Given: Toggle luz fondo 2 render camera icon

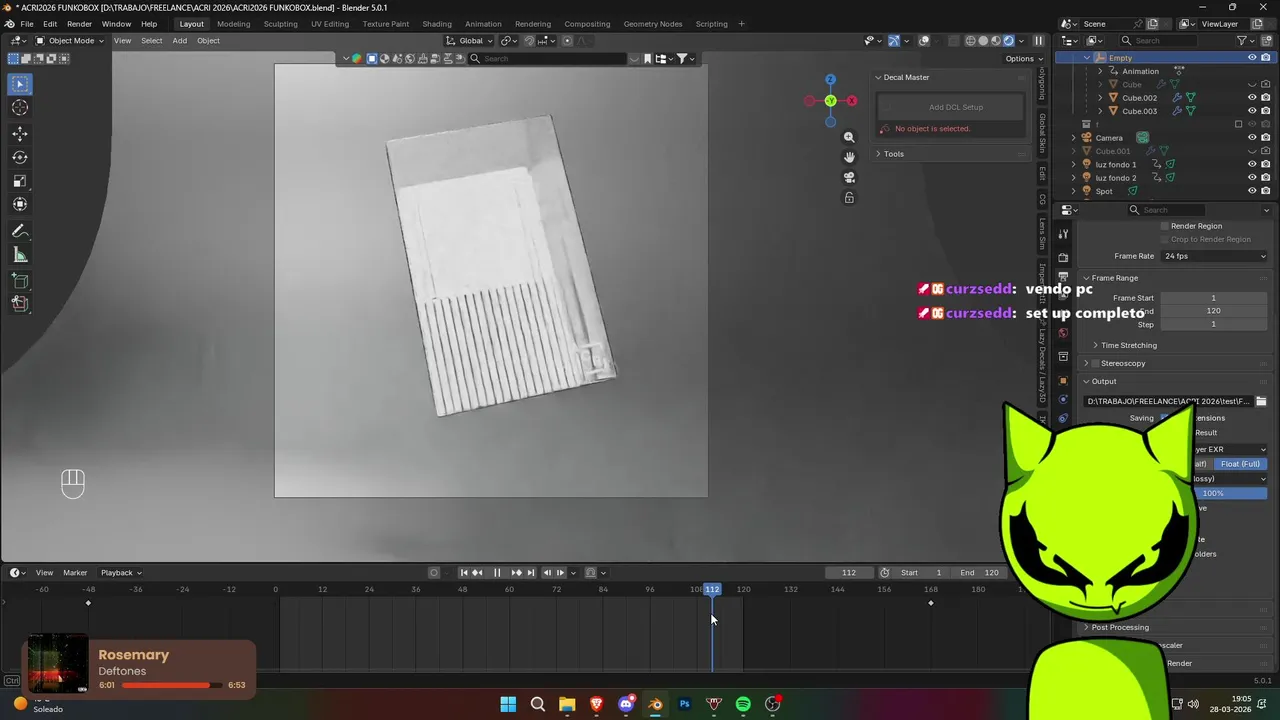Looking at the screenshot, I should (1264, 178).
